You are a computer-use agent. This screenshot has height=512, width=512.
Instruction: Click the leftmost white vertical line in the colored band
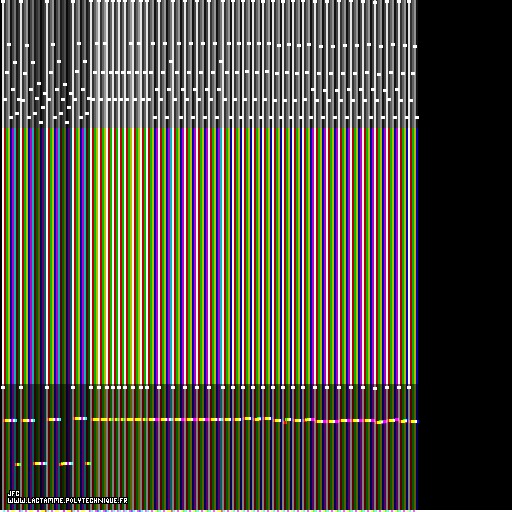click(4, 256)
